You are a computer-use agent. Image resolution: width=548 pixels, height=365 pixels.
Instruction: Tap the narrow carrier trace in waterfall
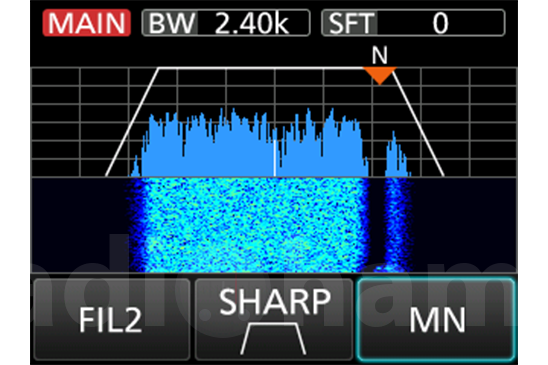point(397,225)
